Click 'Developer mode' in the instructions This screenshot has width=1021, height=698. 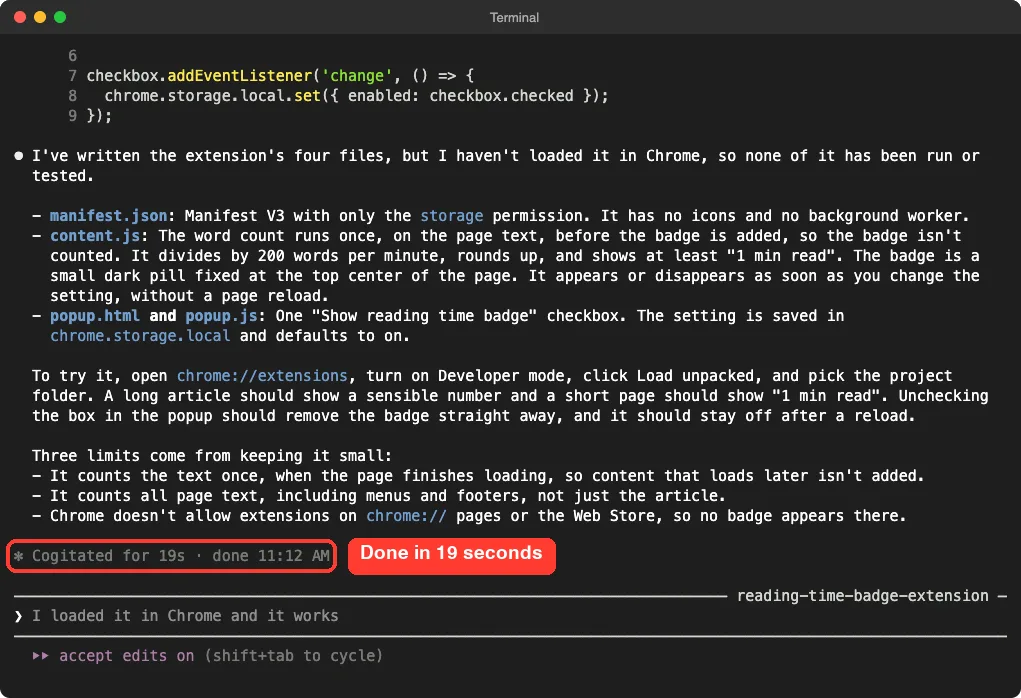(x=501, y=376)
